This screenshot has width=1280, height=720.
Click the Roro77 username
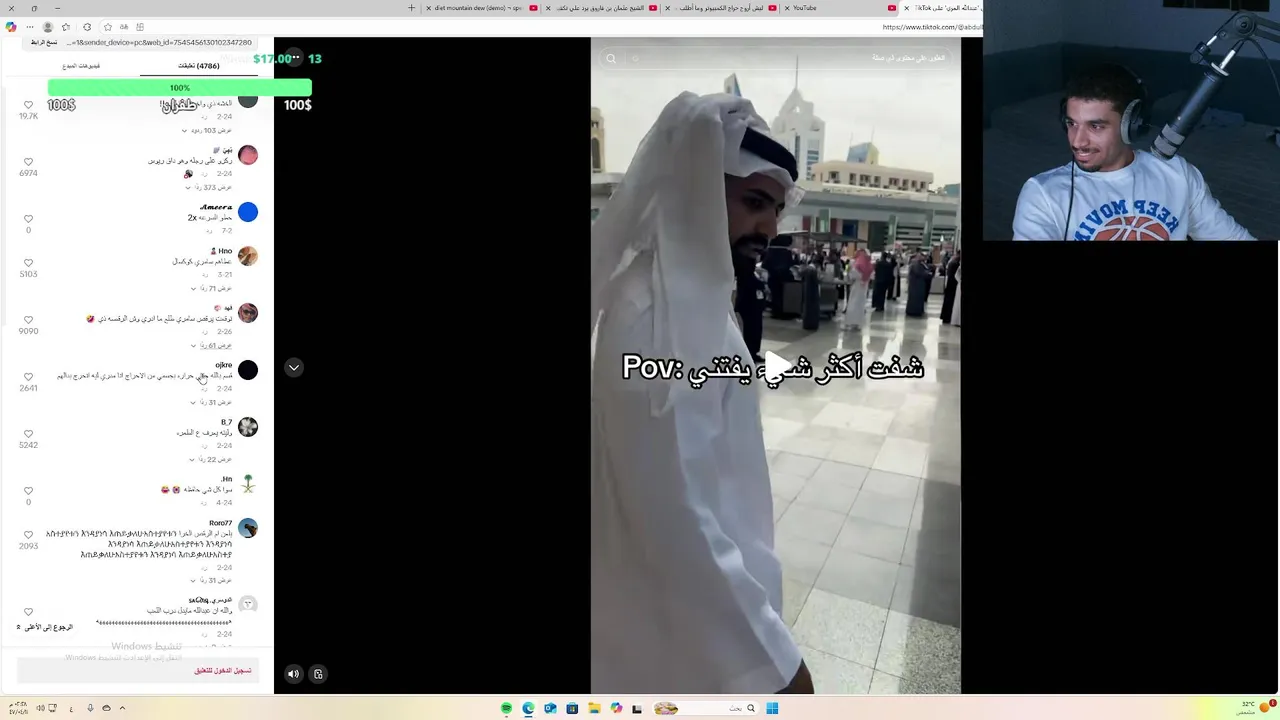[221, 523]
